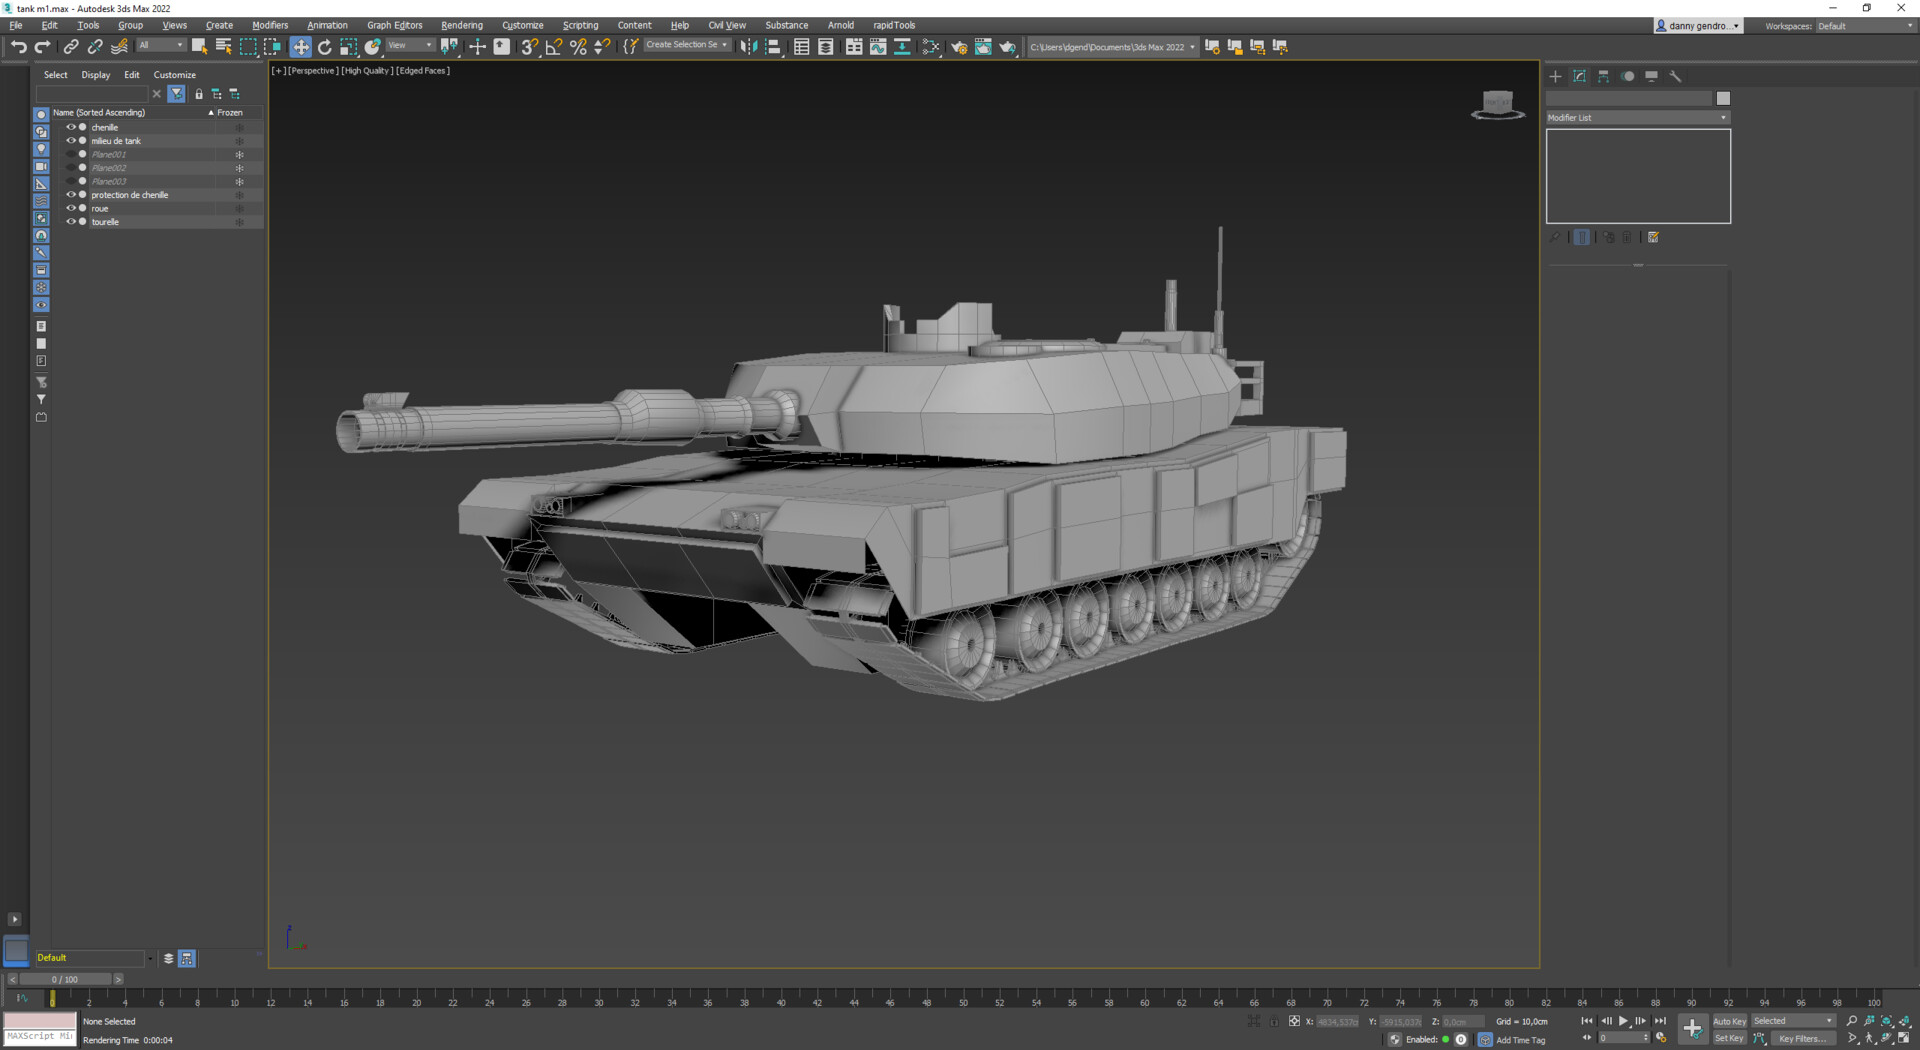Switch to the Display tab in Scene Explorer
Image resolution: width=1920 pixels, height=1050 pixels.
pos(95,74)
